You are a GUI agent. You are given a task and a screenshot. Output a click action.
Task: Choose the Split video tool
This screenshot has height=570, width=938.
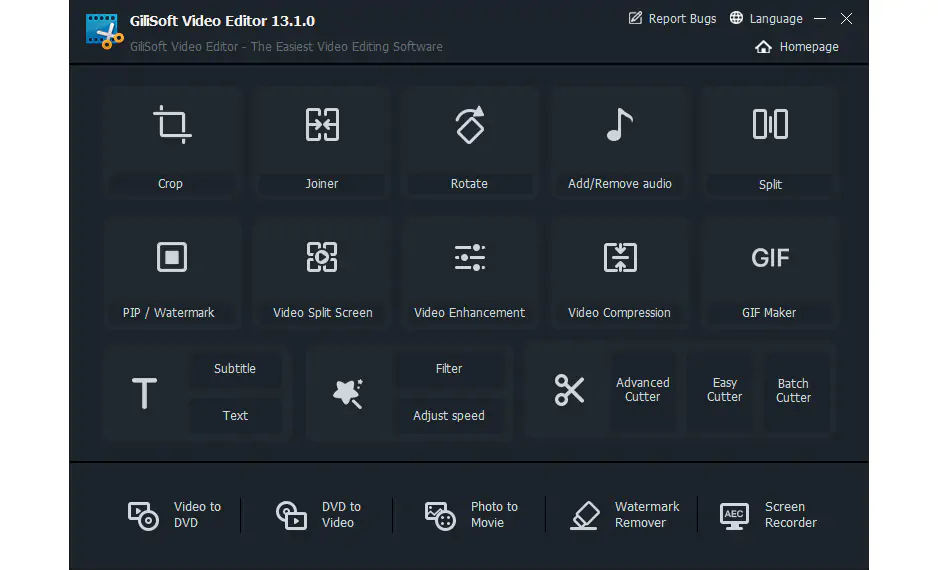coord(770,126)
